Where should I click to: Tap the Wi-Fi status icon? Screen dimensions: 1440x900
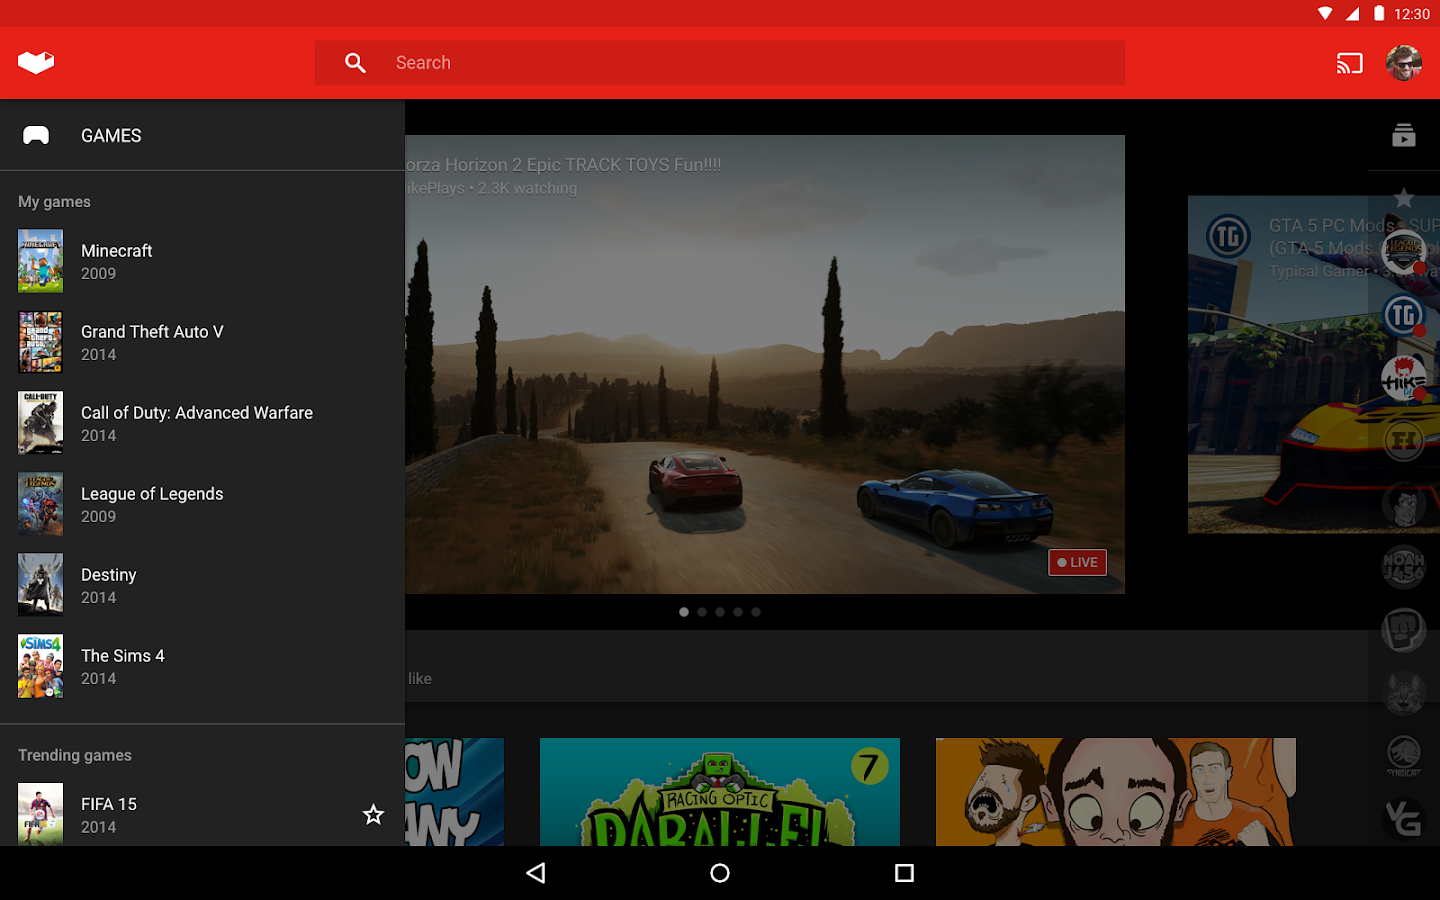(1325, 14)
